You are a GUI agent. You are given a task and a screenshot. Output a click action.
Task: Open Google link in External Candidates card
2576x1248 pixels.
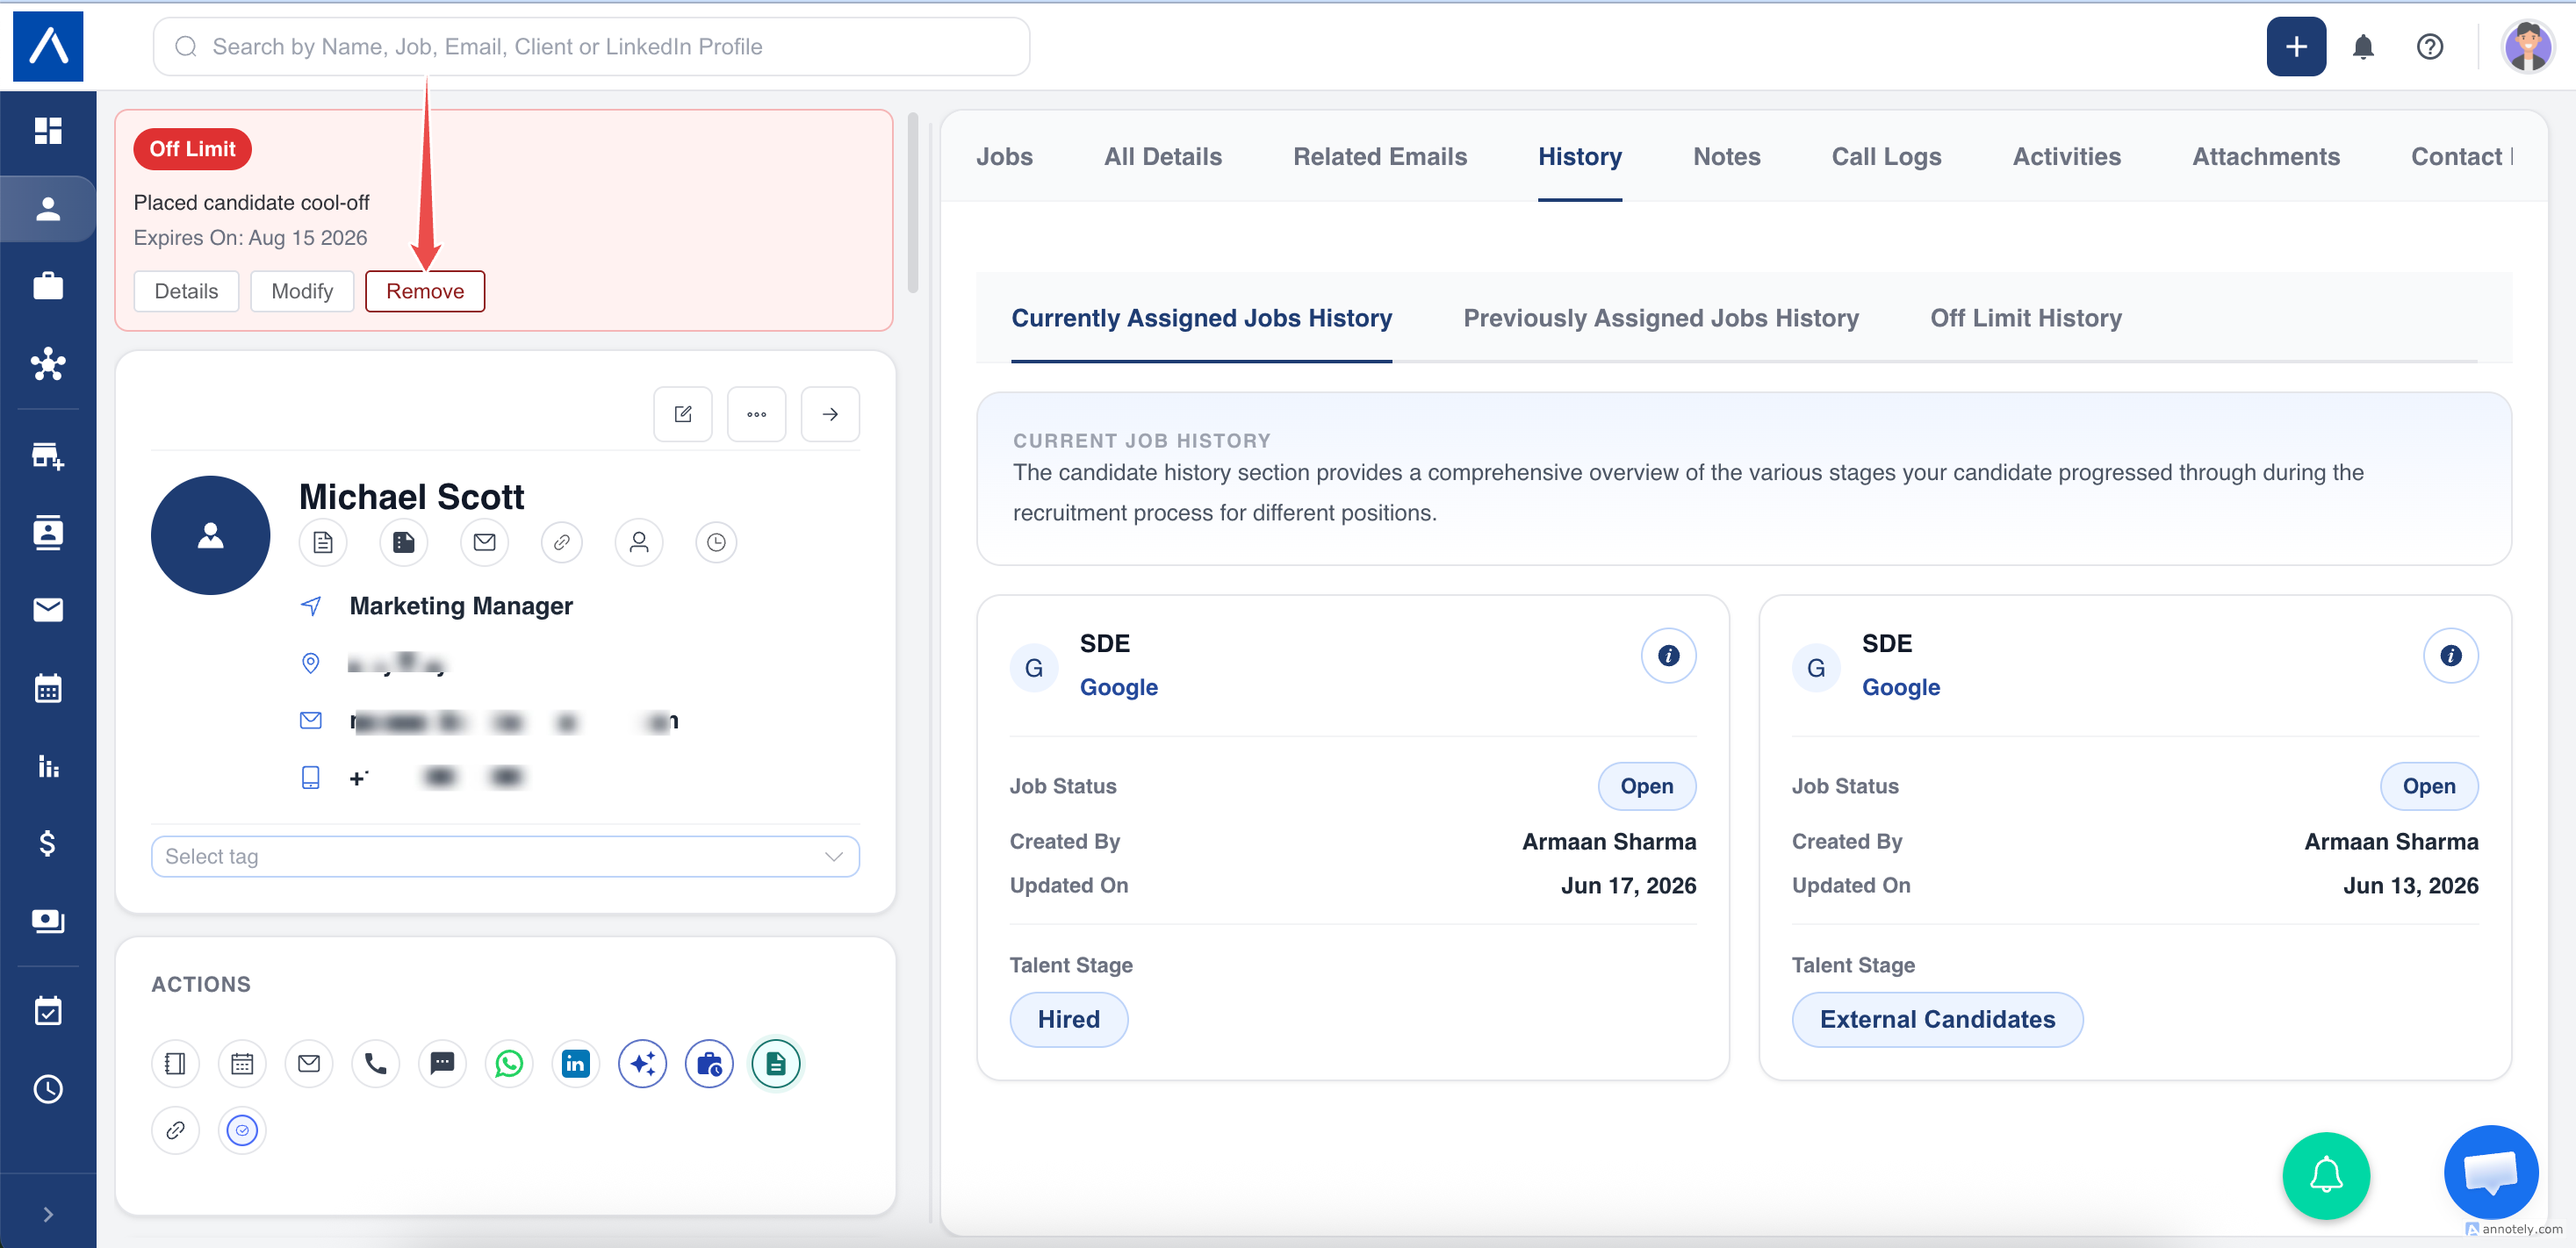click(1900, 687)
